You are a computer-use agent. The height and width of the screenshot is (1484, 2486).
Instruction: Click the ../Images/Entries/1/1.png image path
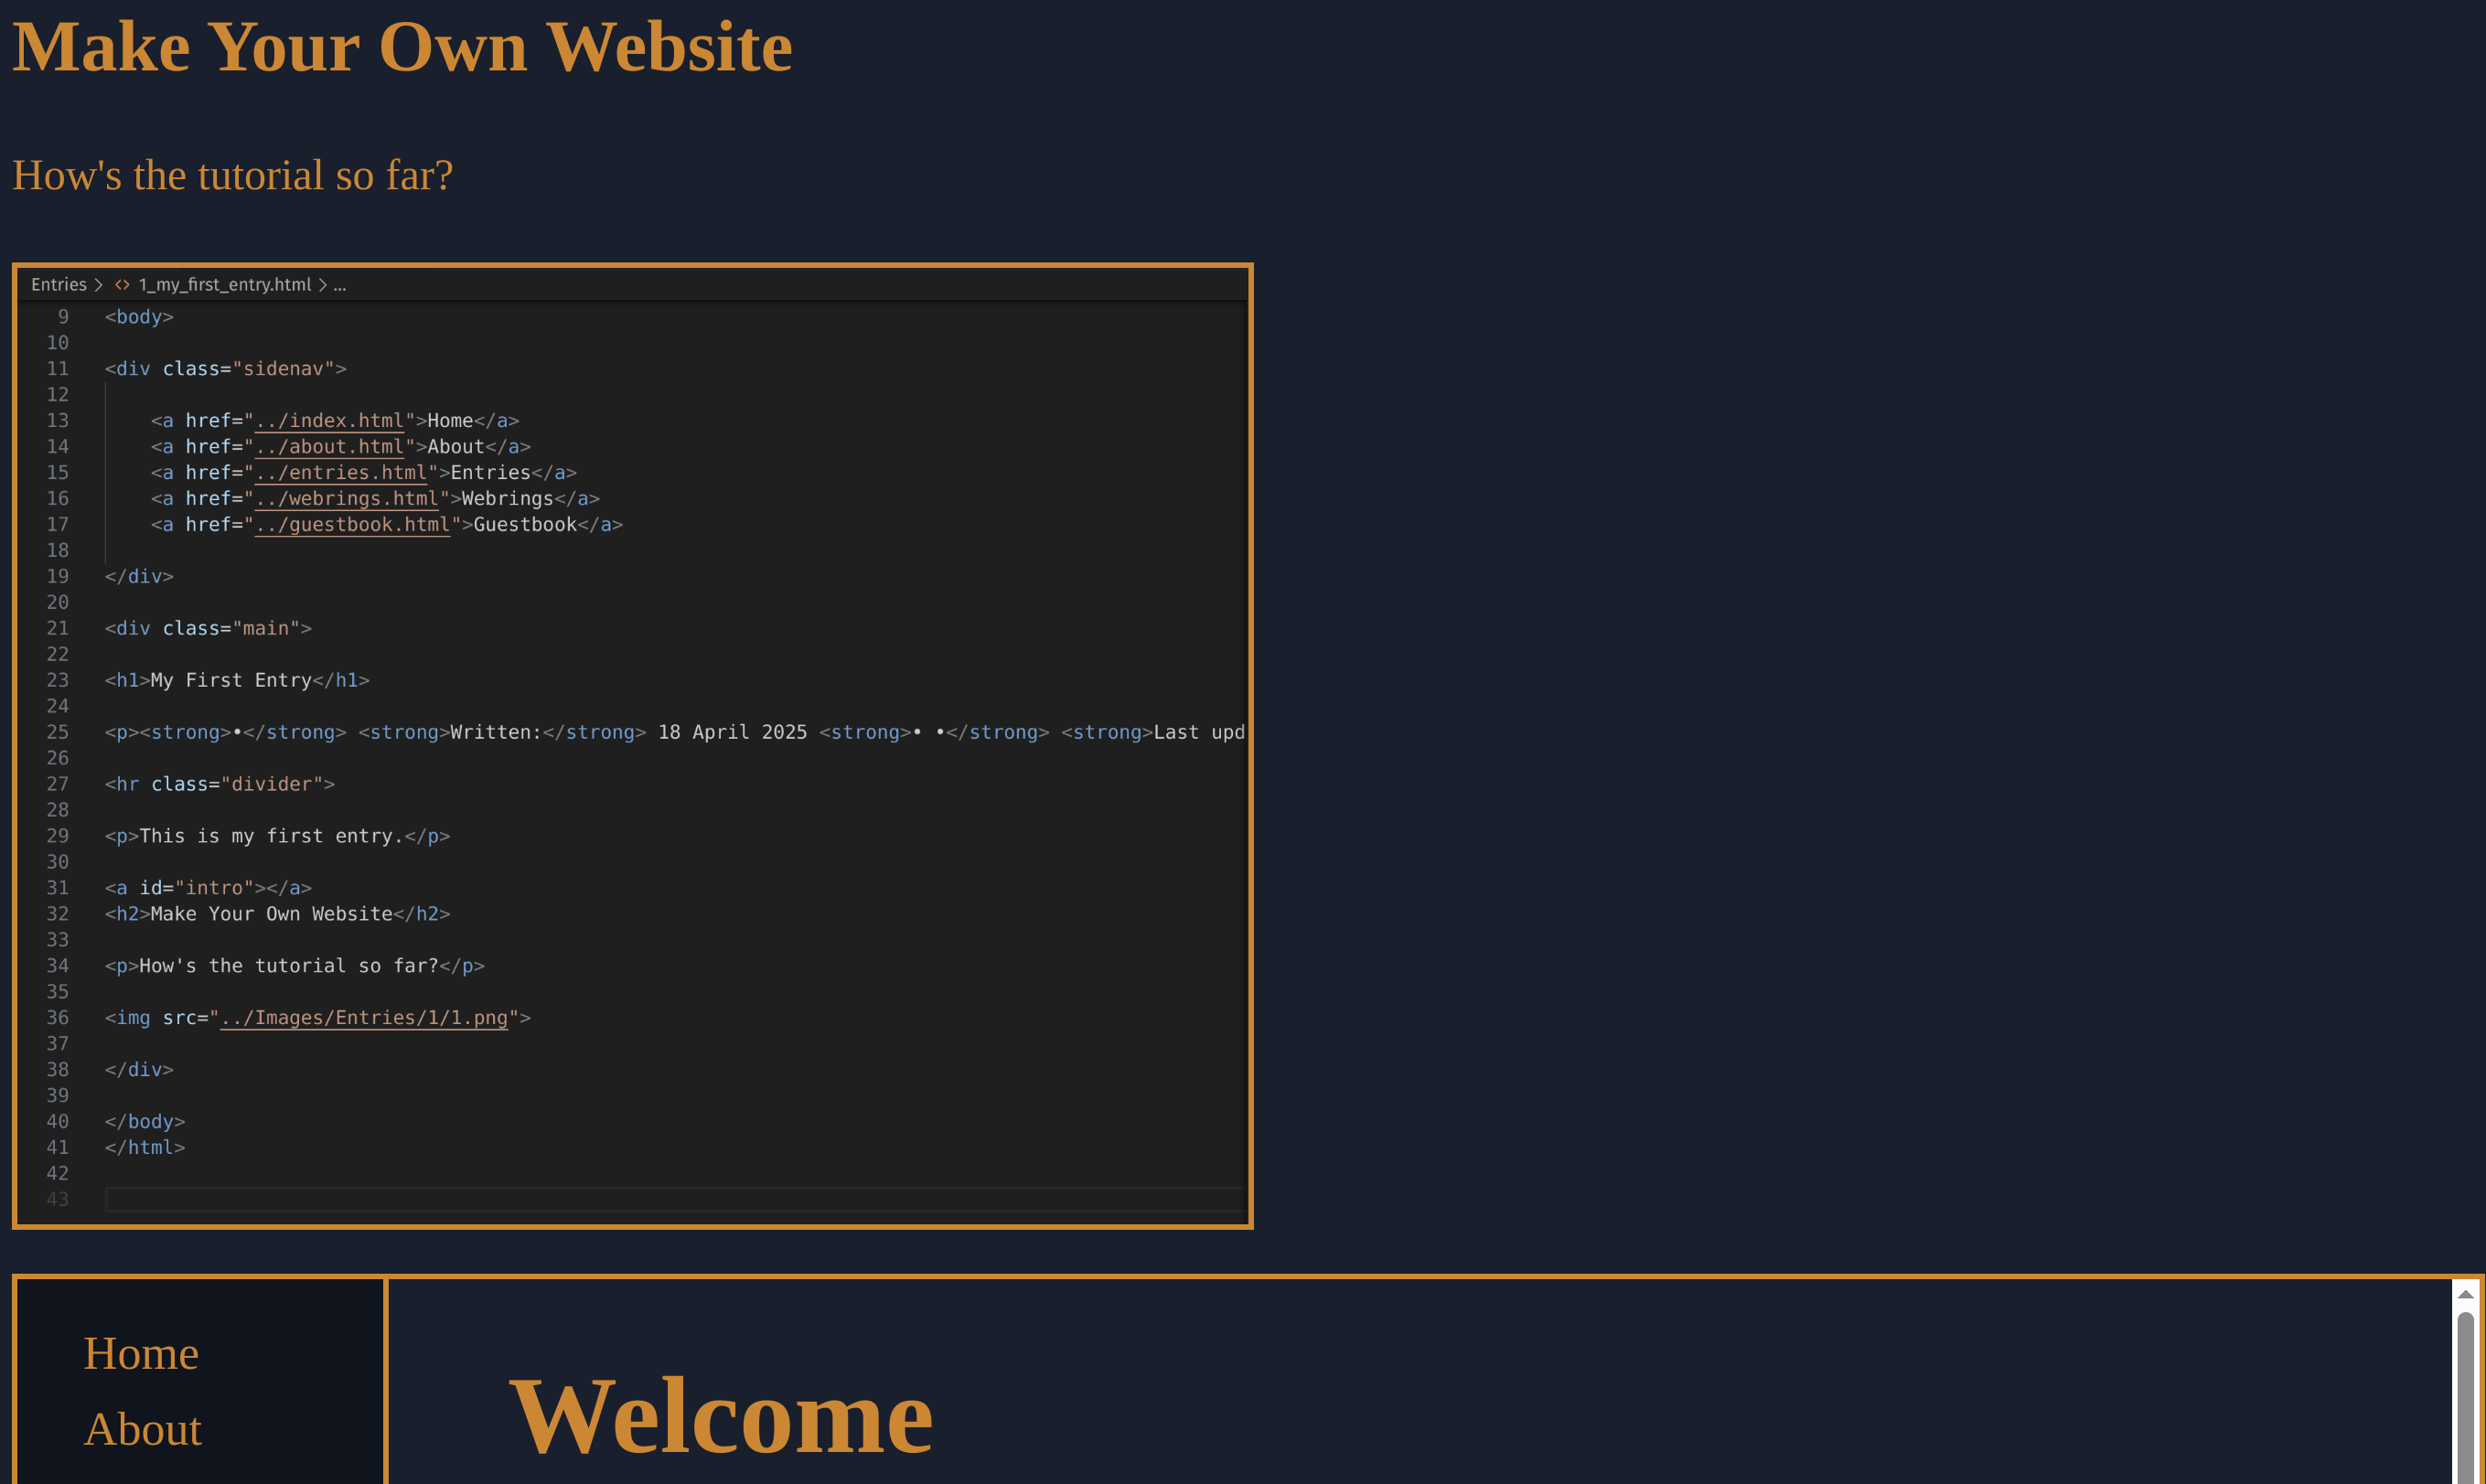(x=364, y=1018)
